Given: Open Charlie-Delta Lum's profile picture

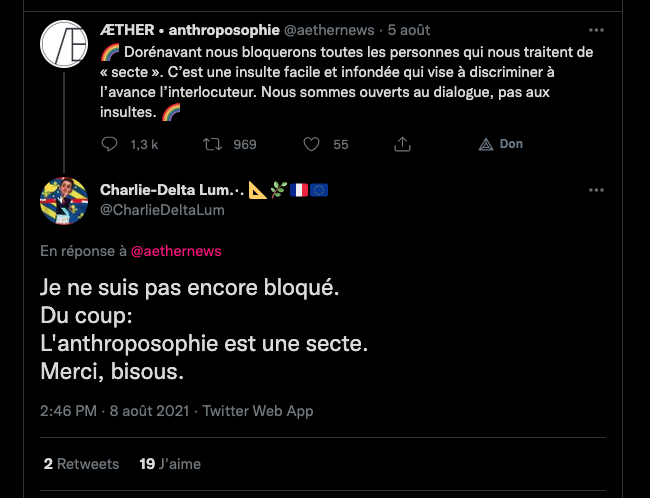Looking at the screenshot, I should click(x=65, y=200).
